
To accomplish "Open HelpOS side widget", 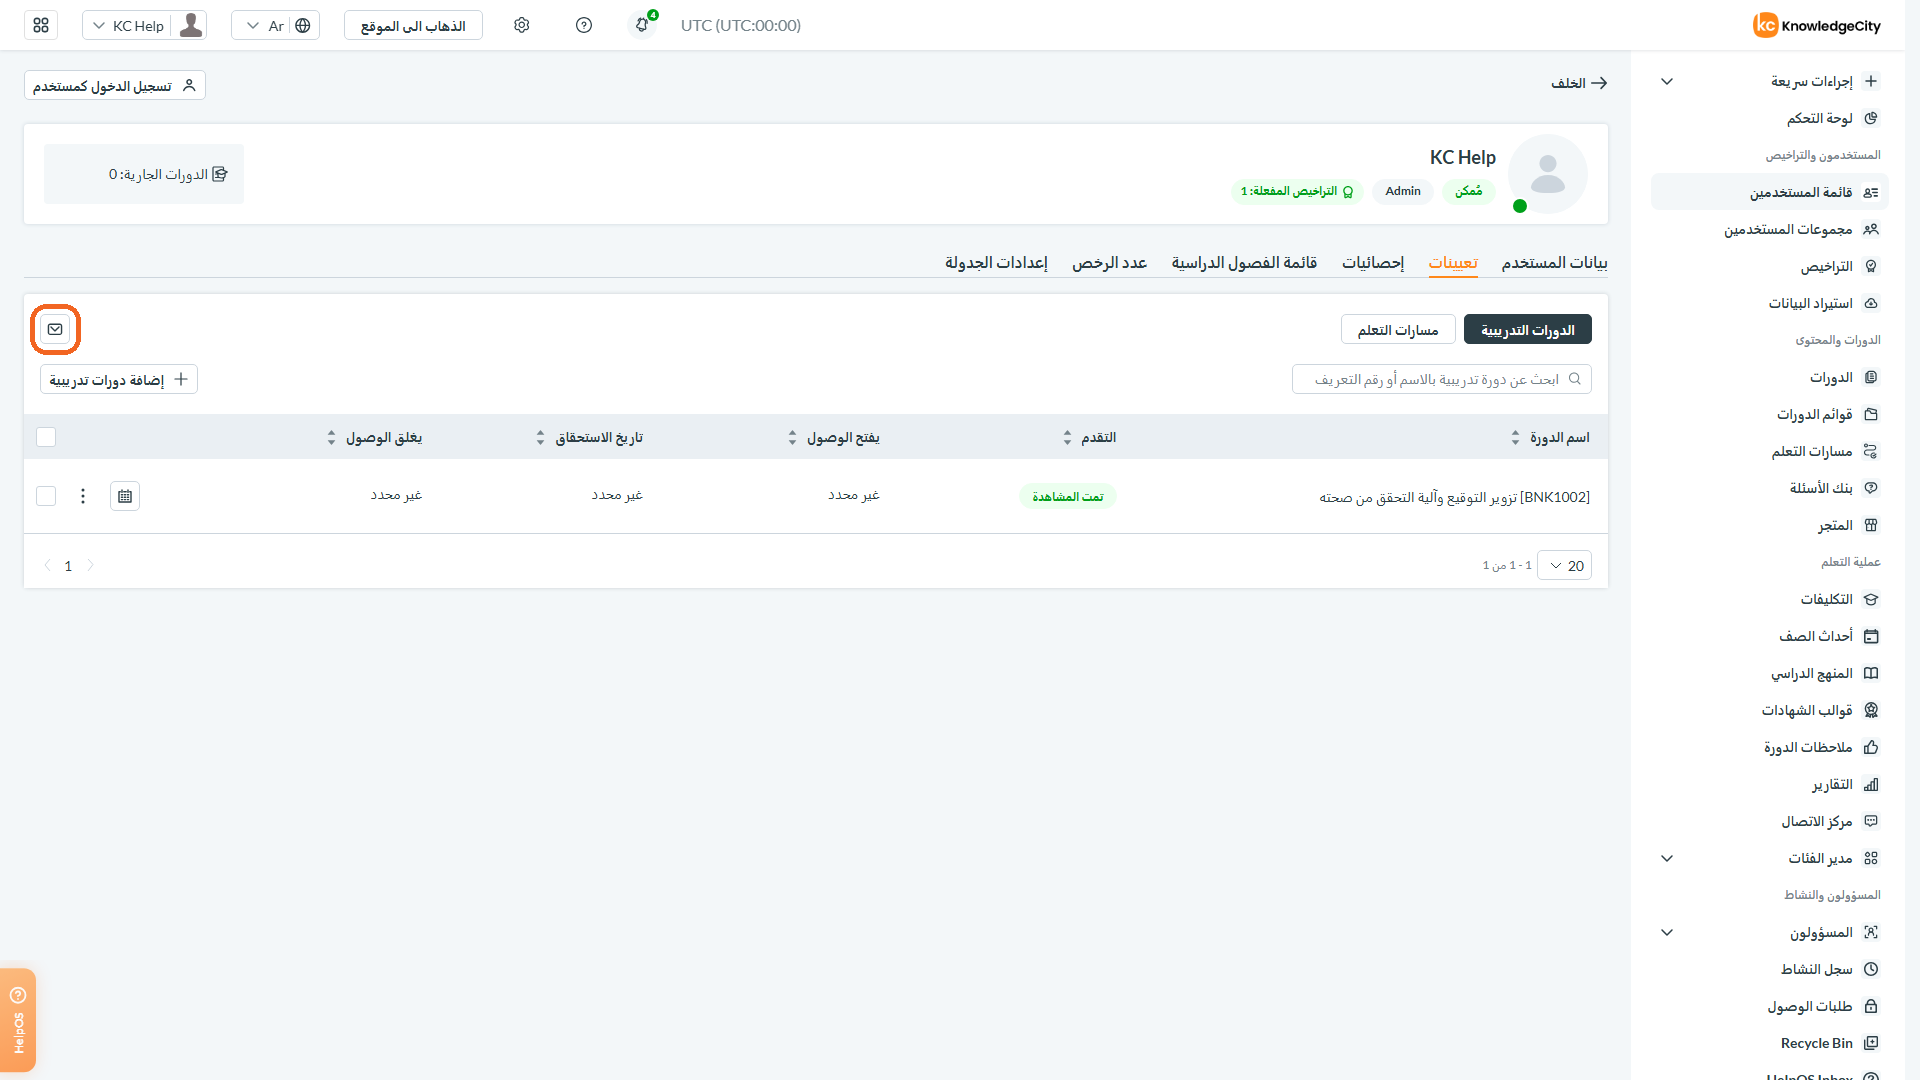I will click(x=18, y=1020).
